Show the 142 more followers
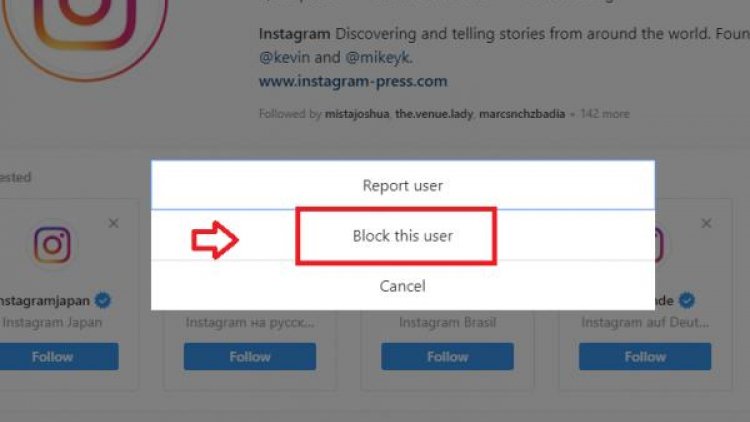Viewport: 750px width, 422px height. pos(605,114)
